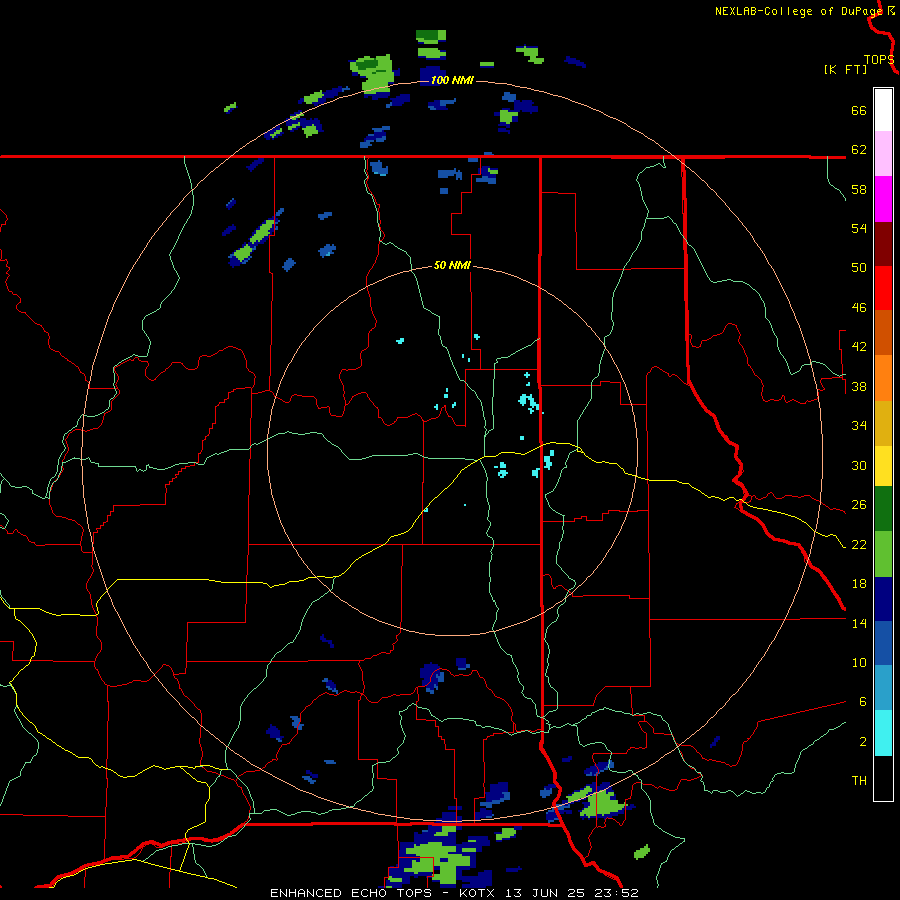Click the TOPS legend title
900x900 pixels.
pos(878,60)
